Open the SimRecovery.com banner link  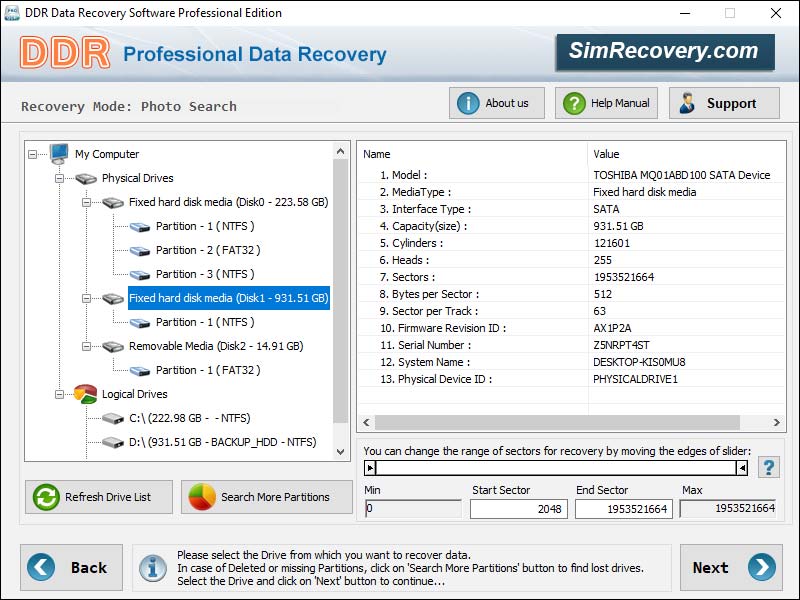665,51
